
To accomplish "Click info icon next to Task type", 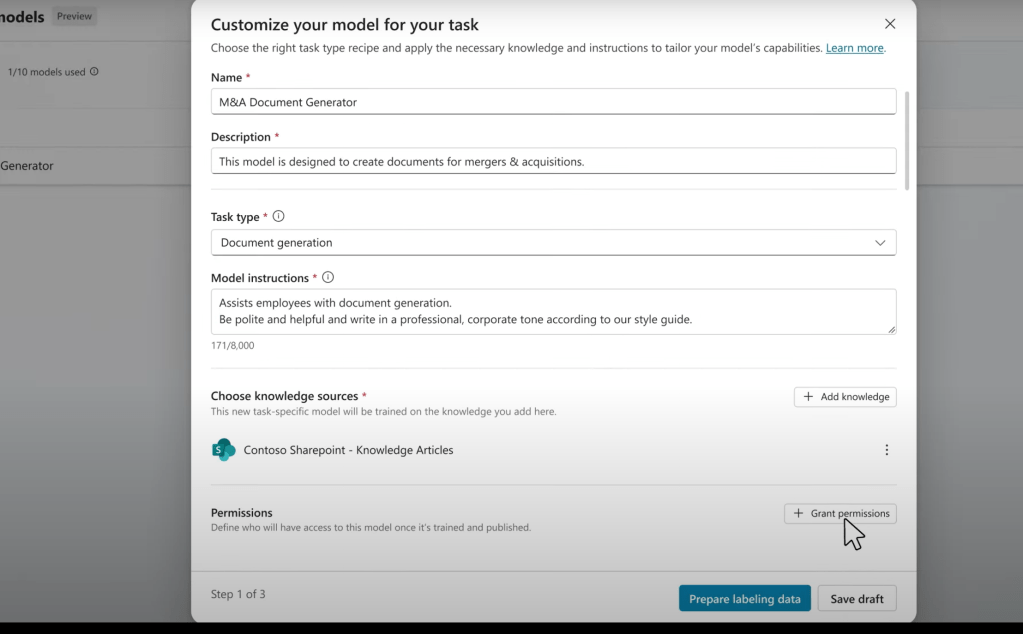I will pyautogui.click(x=279, y=217).
